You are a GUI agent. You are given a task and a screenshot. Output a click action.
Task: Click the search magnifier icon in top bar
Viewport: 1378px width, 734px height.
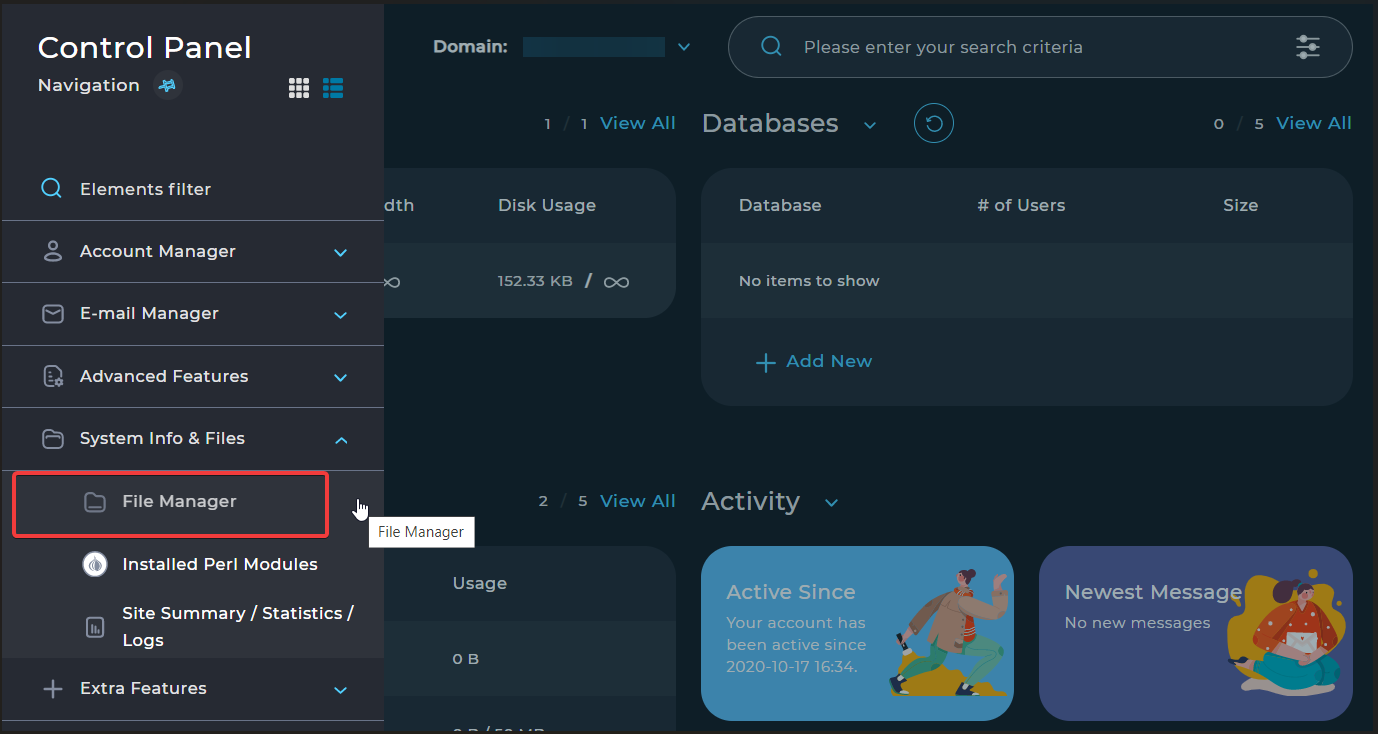coord(771,47)
